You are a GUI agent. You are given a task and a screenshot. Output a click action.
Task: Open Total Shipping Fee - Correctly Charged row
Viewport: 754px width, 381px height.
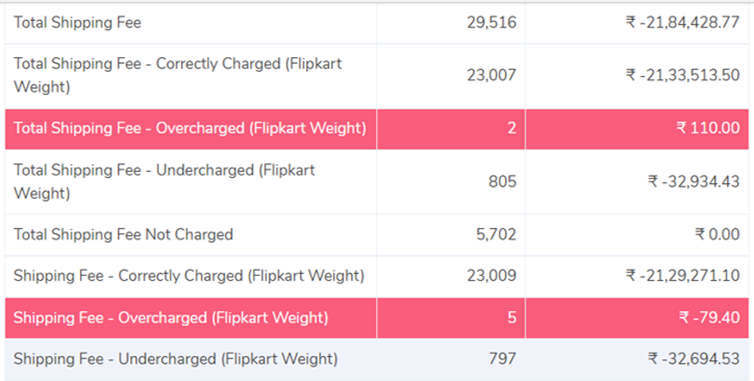[377, 76]
